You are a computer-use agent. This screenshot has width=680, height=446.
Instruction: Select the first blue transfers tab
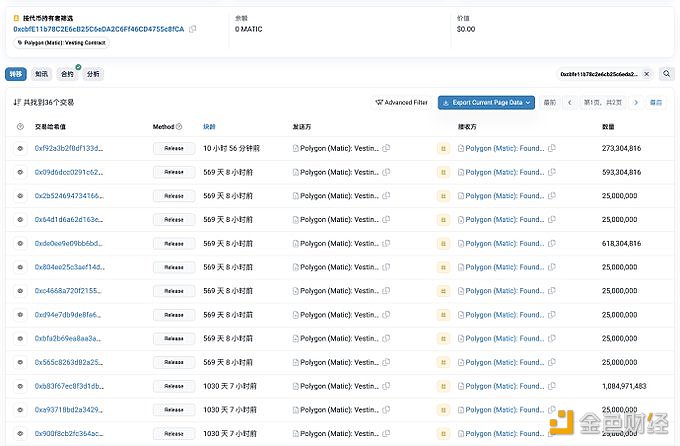click(16, 74)
